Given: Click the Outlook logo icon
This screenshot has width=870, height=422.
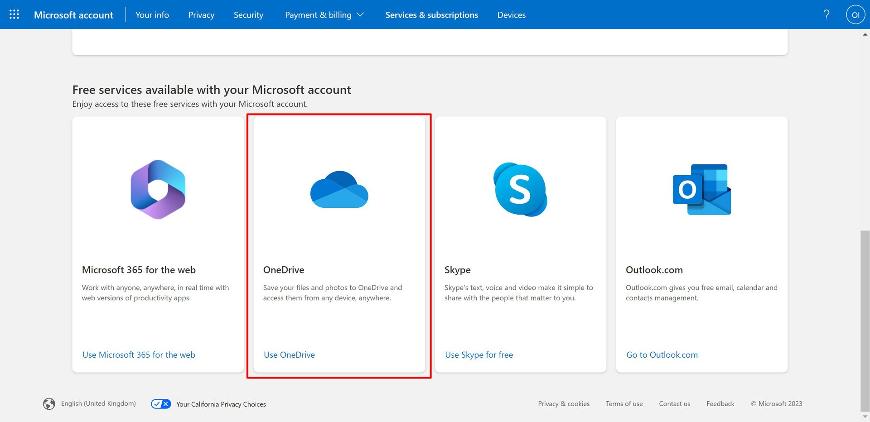Looking at the screenshot, I should coord(701,190).
